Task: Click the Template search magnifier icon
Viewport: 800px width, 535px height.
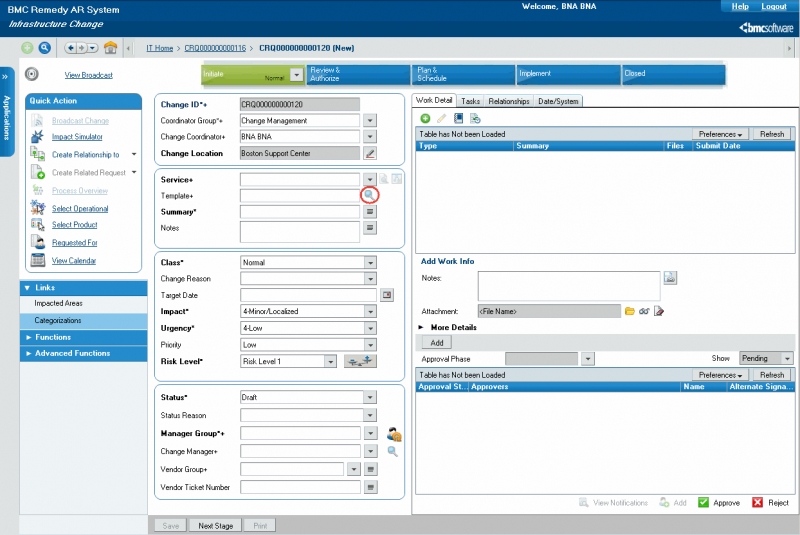Action: [x=369, y=195]
